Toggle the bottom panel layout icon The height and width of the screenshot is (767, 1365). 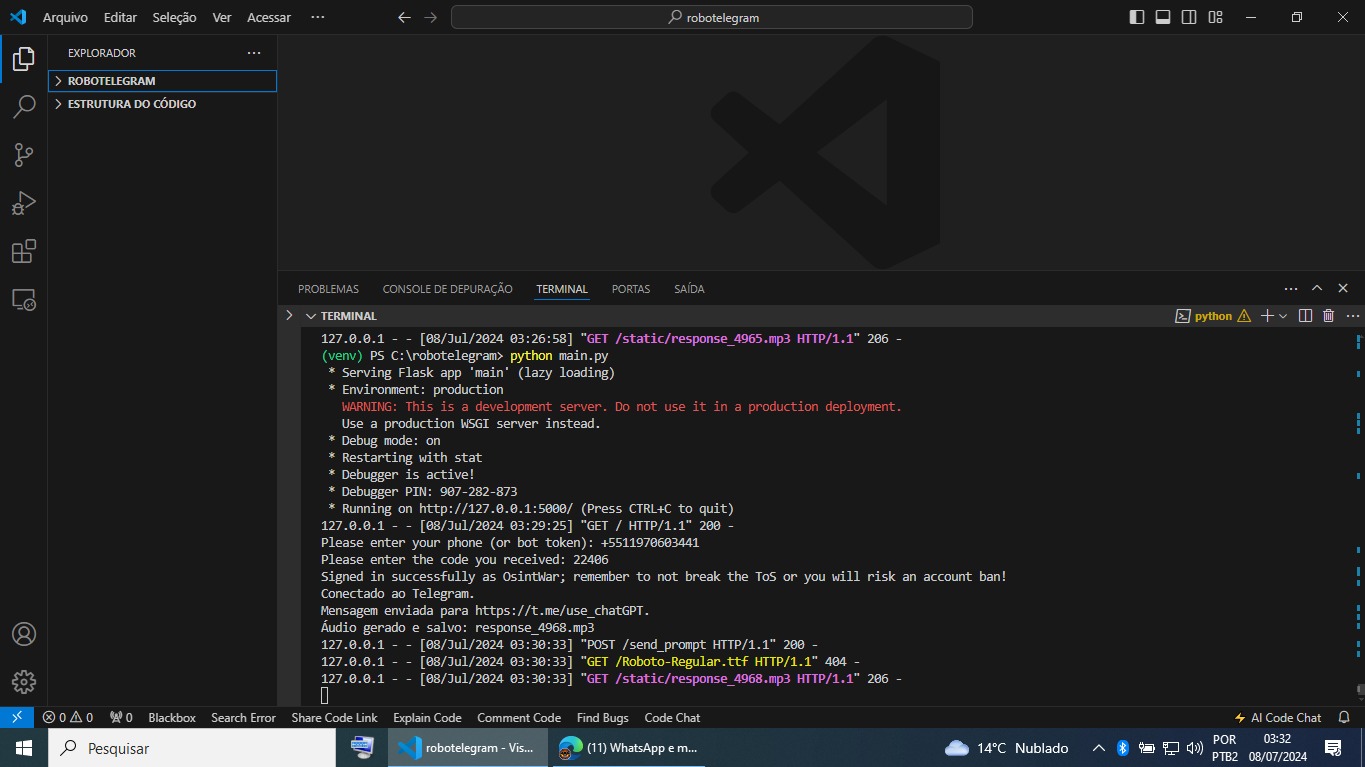point(1163,17)
